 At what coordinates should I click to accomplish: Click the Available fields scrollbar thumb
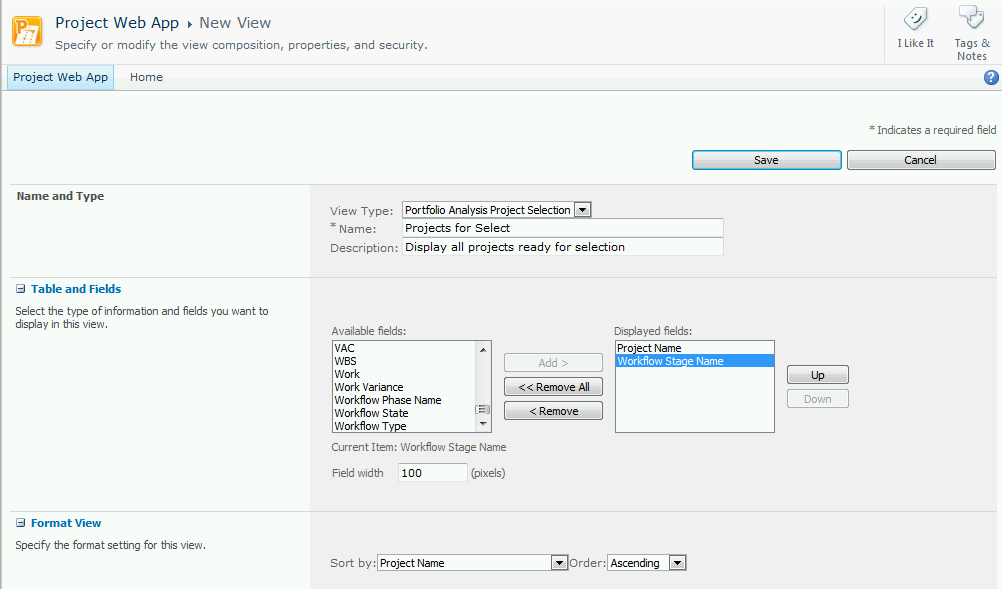[483, 409]
